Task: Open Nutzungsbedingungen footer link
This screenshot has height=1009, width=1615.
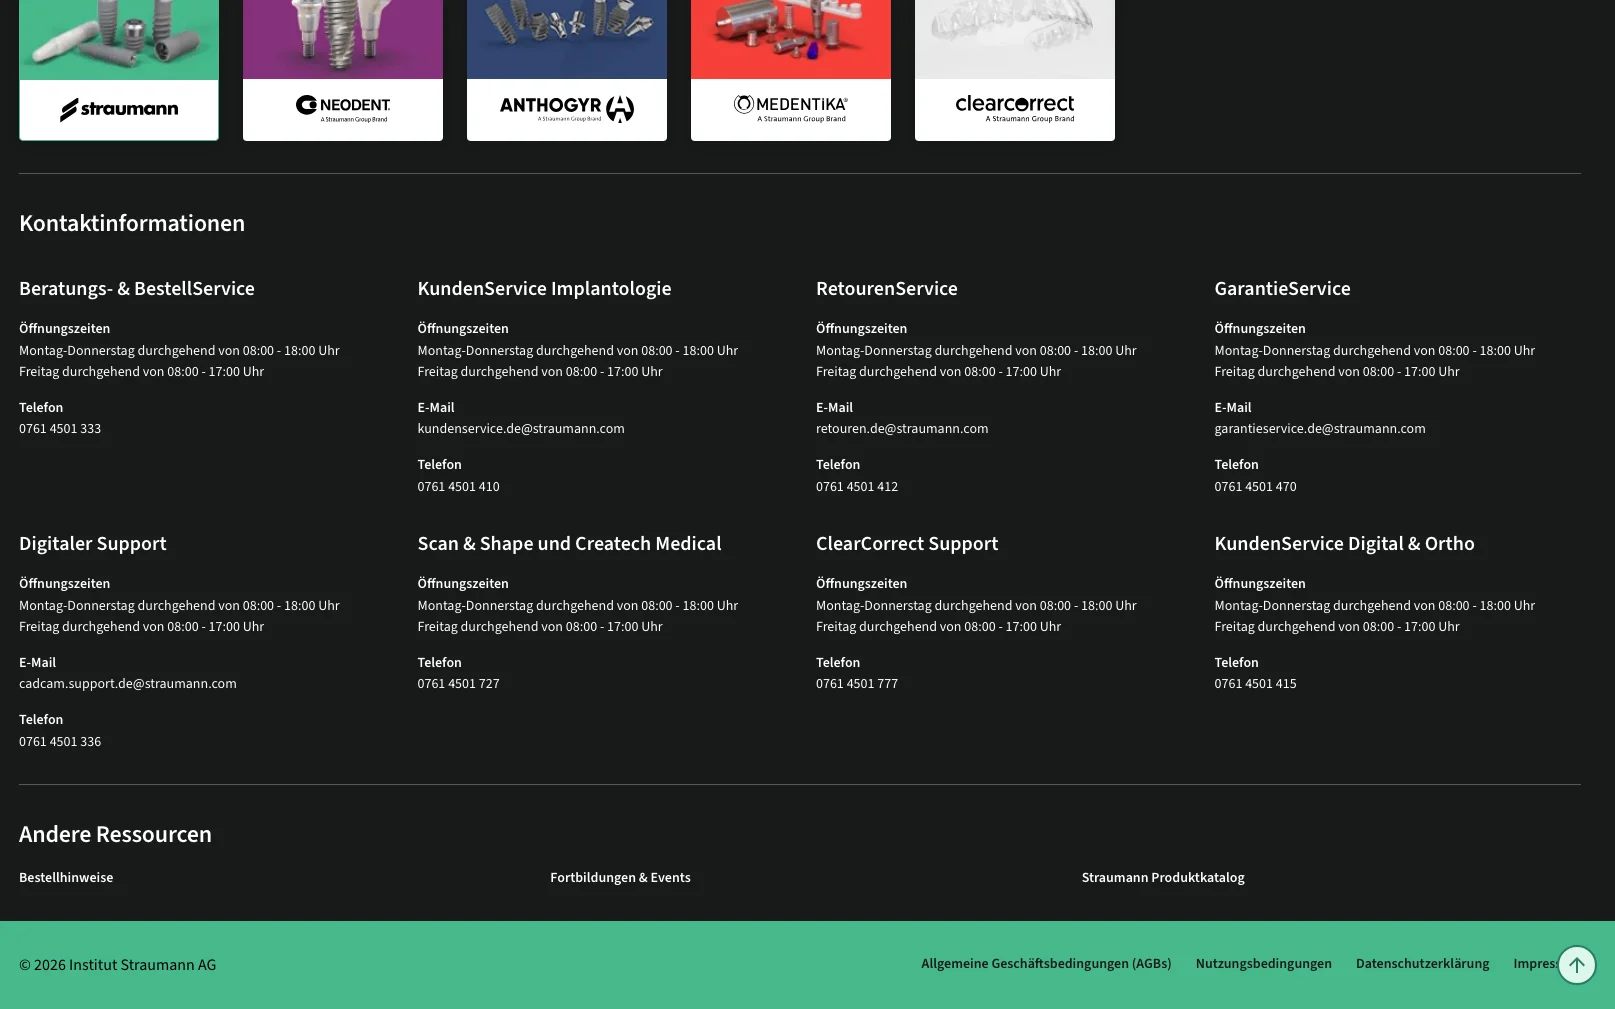Action: pos(1264,964)
